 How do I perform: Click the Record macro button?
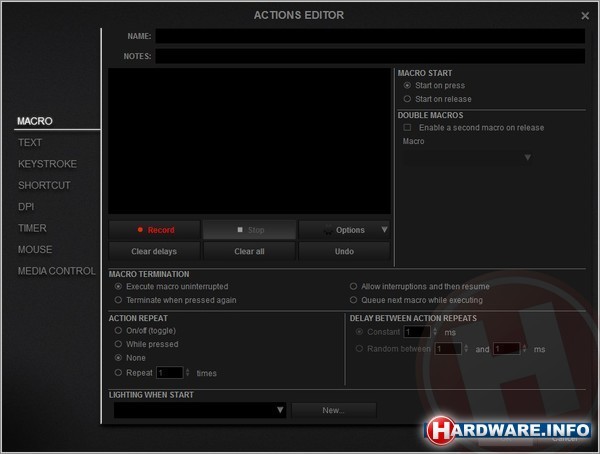click(155, 230)
